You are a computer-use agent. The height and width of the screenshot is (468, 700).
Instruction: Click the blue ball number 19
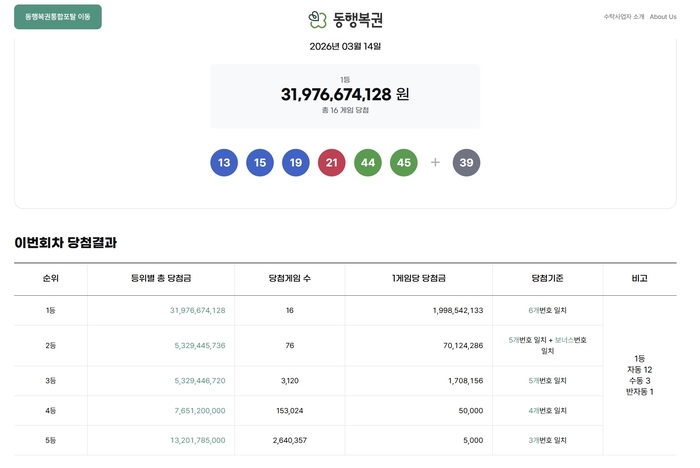click(296, 163)
